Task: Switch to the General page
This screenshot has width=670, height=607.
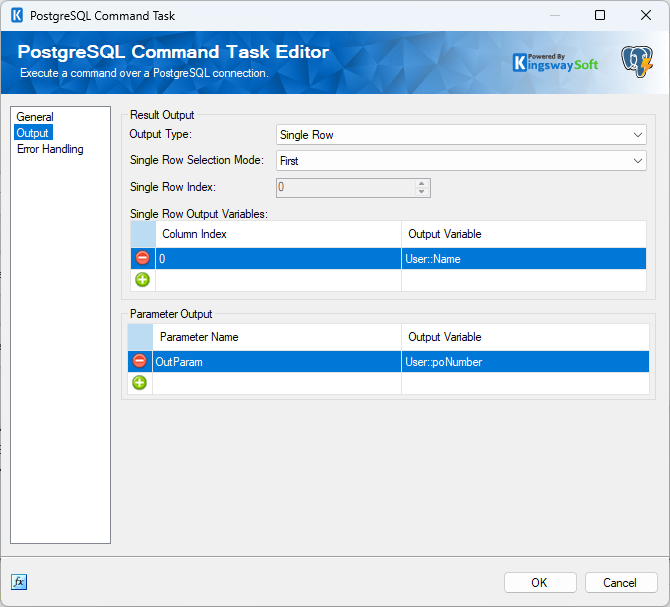Action: [x=35, y=117]
